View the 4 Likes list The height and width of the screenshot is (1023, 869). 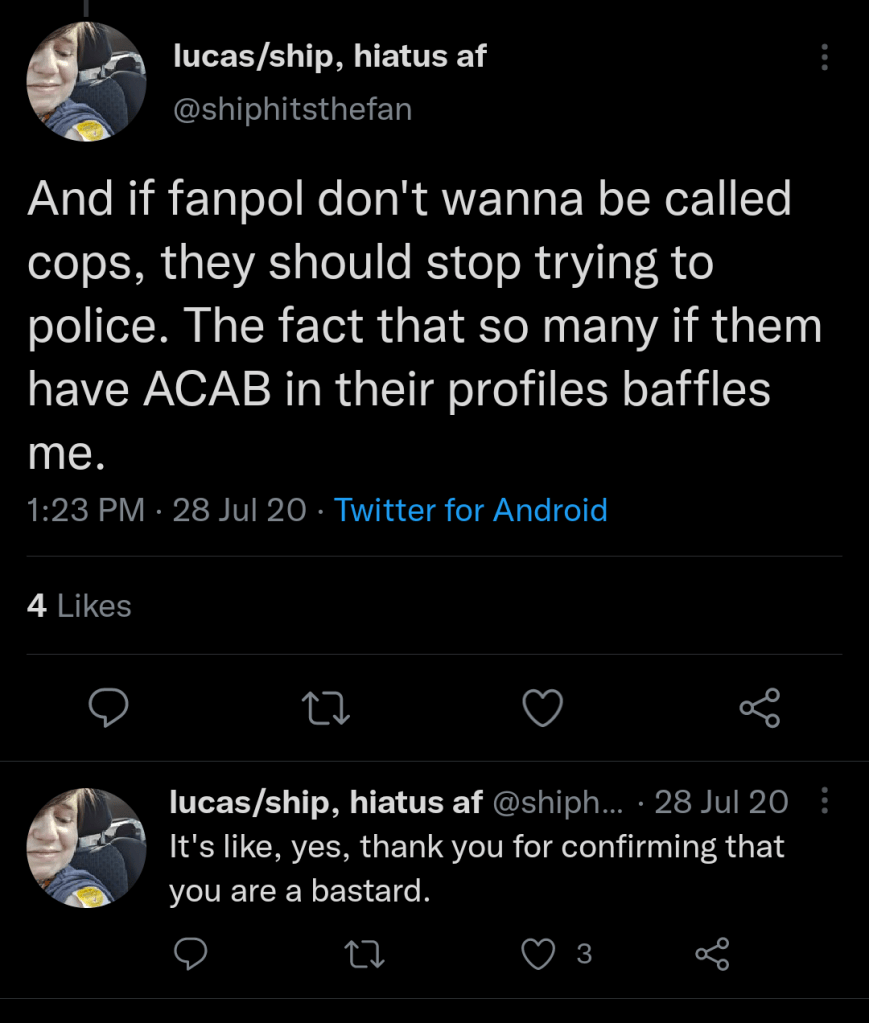(x=80, y=605)
